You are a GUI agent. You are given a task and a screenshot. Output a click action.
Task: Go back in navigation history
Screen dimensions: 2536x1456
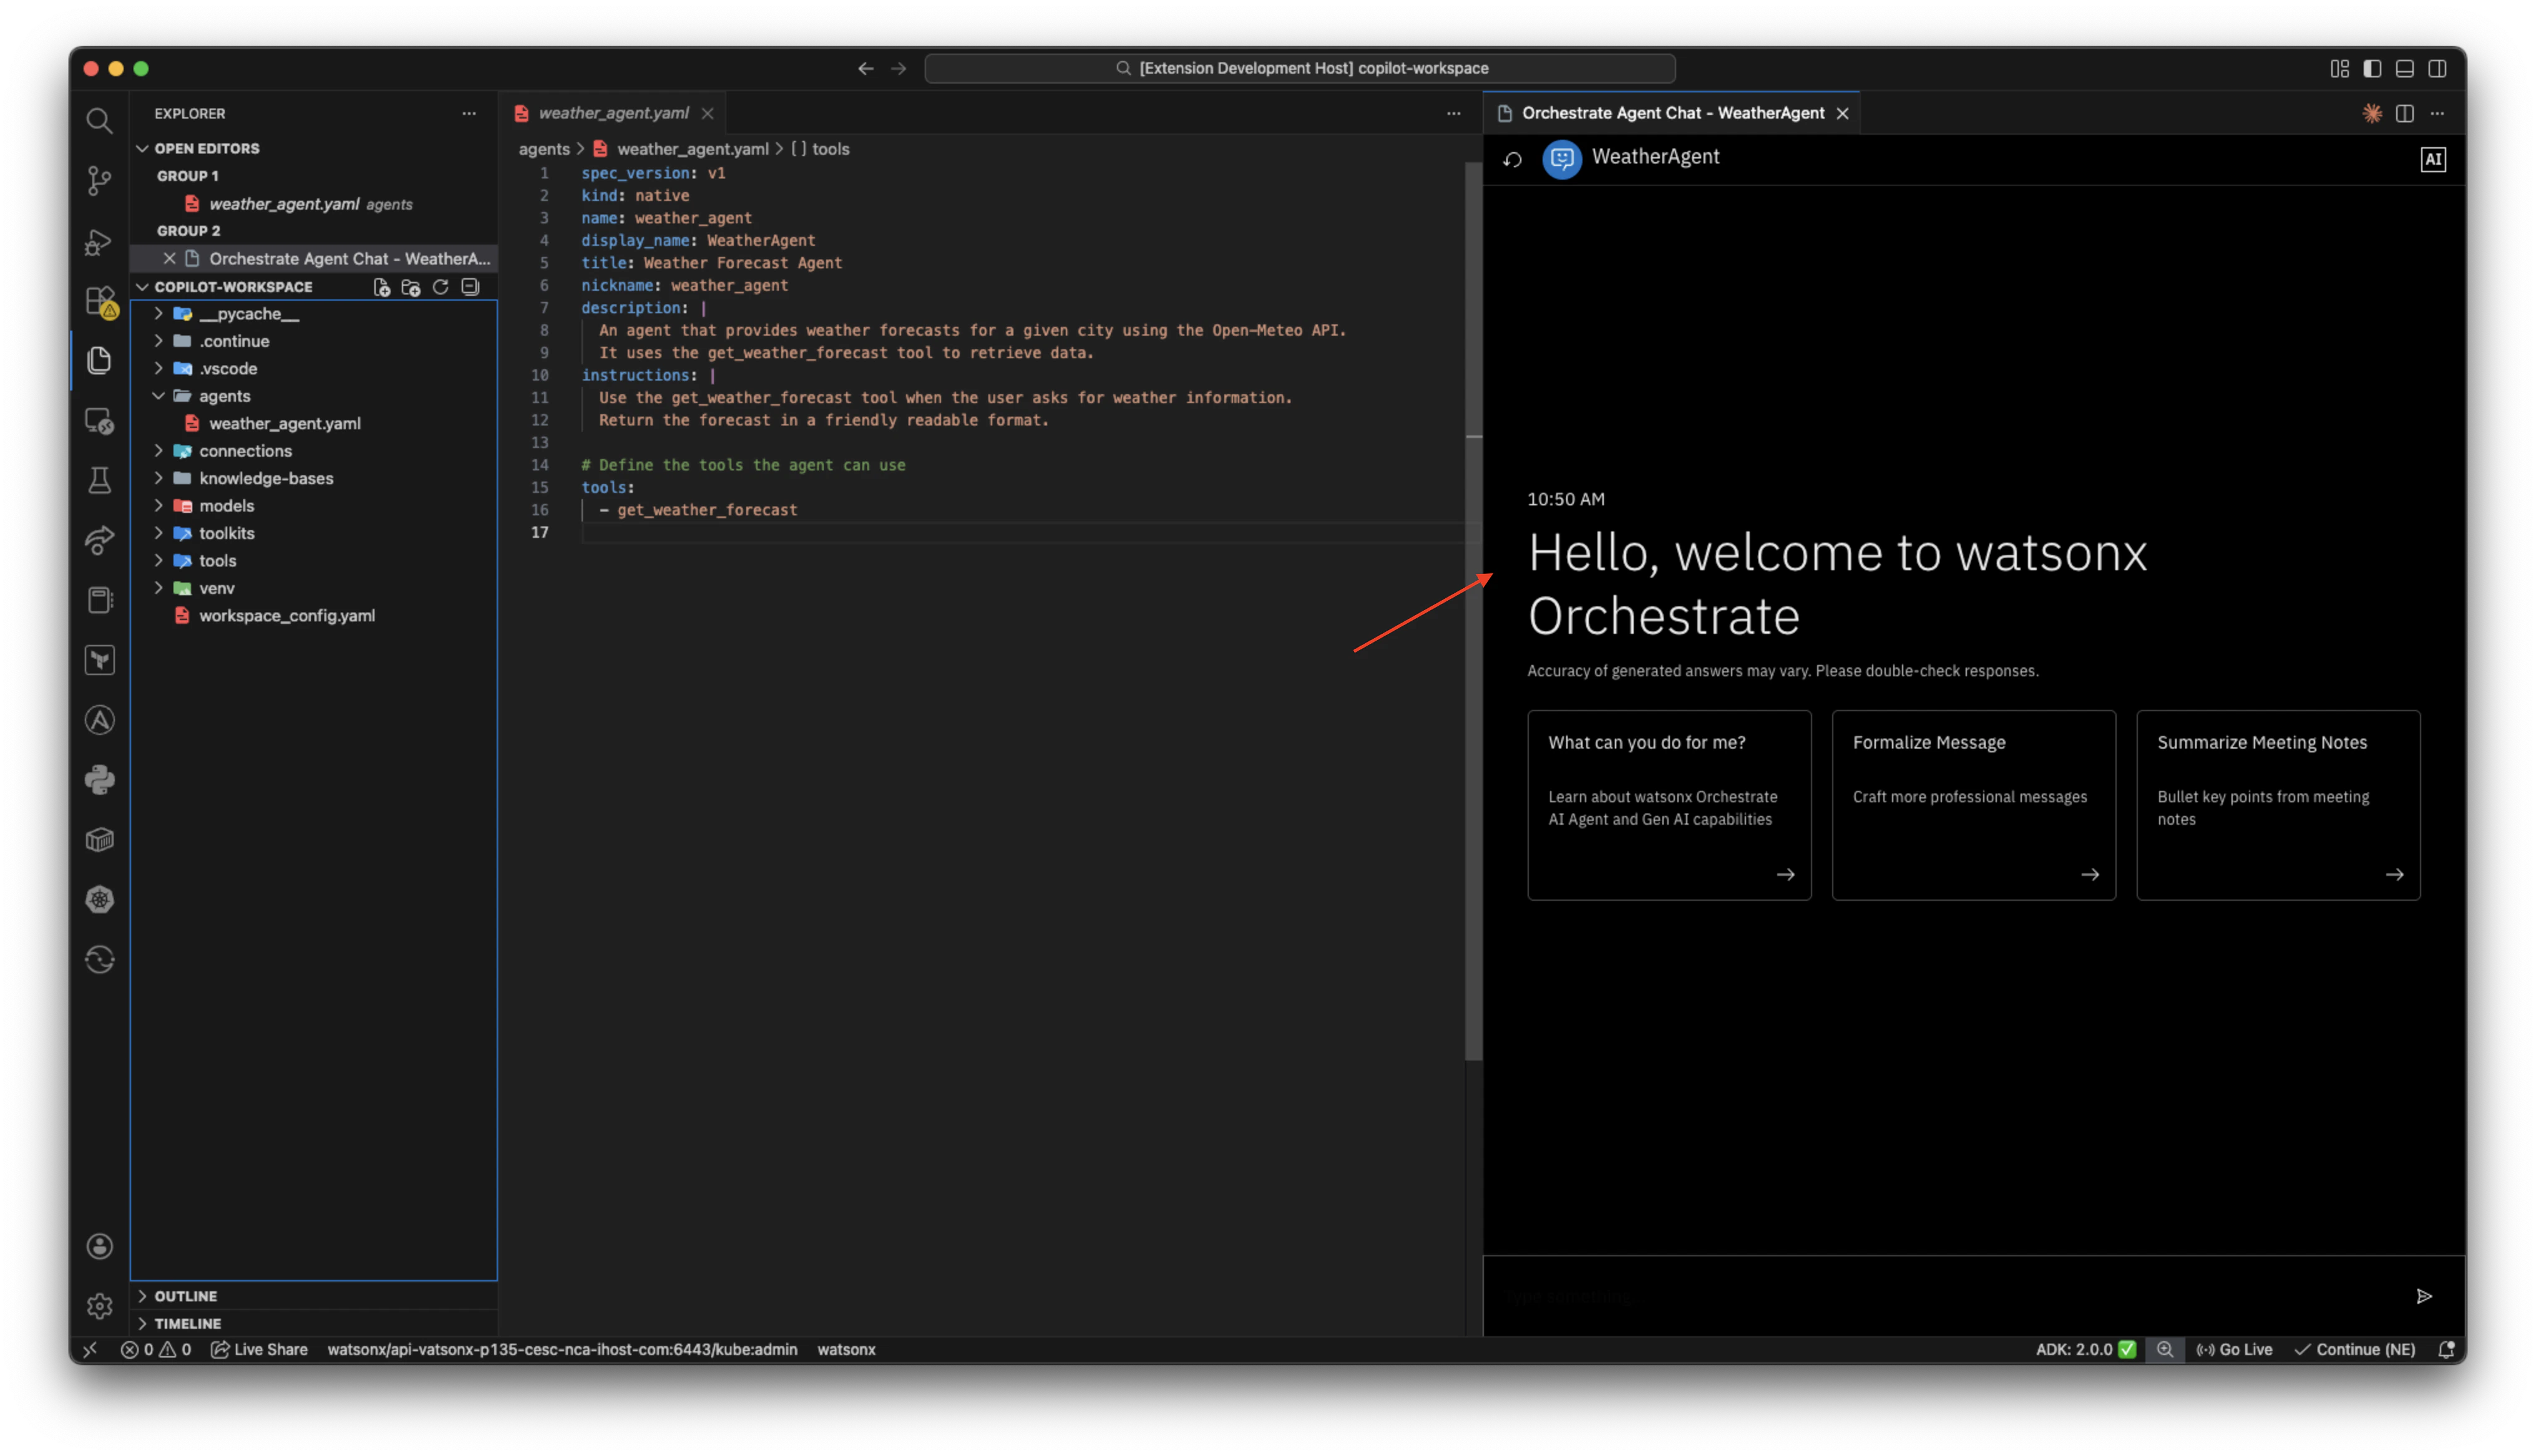(x=866, y=68)
